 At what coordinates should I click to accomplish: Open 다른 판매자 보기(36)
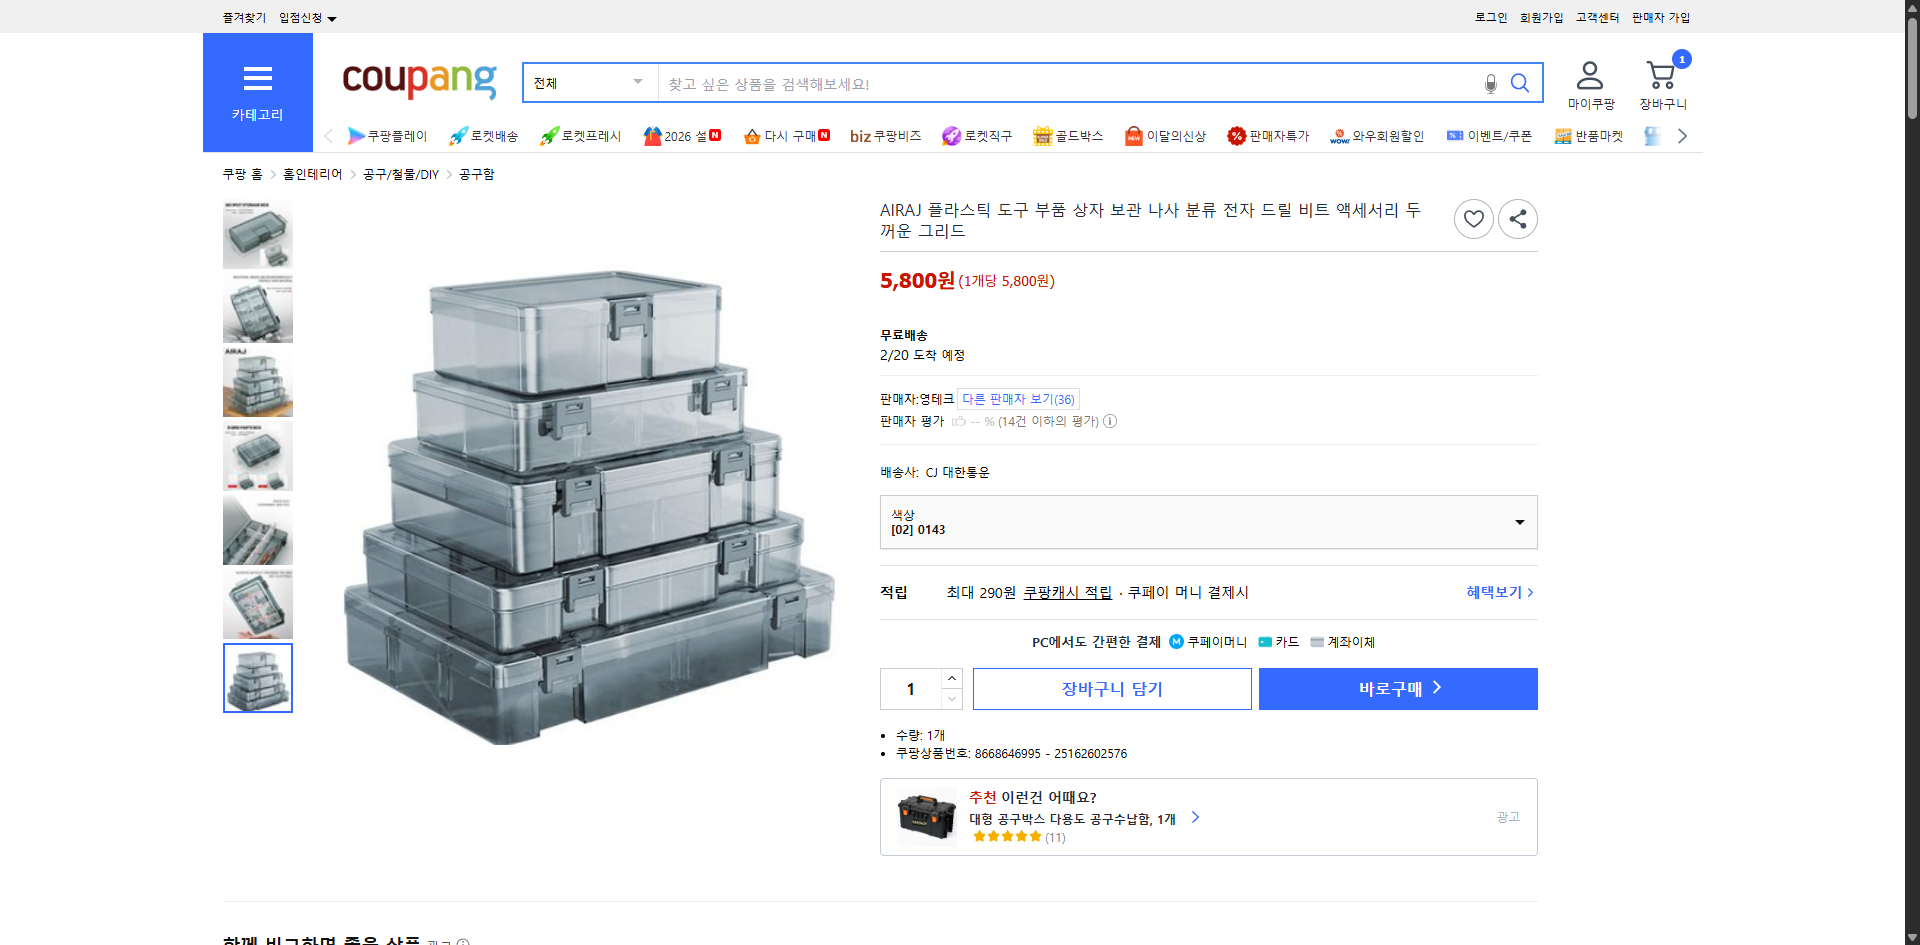pos(1018,398)
